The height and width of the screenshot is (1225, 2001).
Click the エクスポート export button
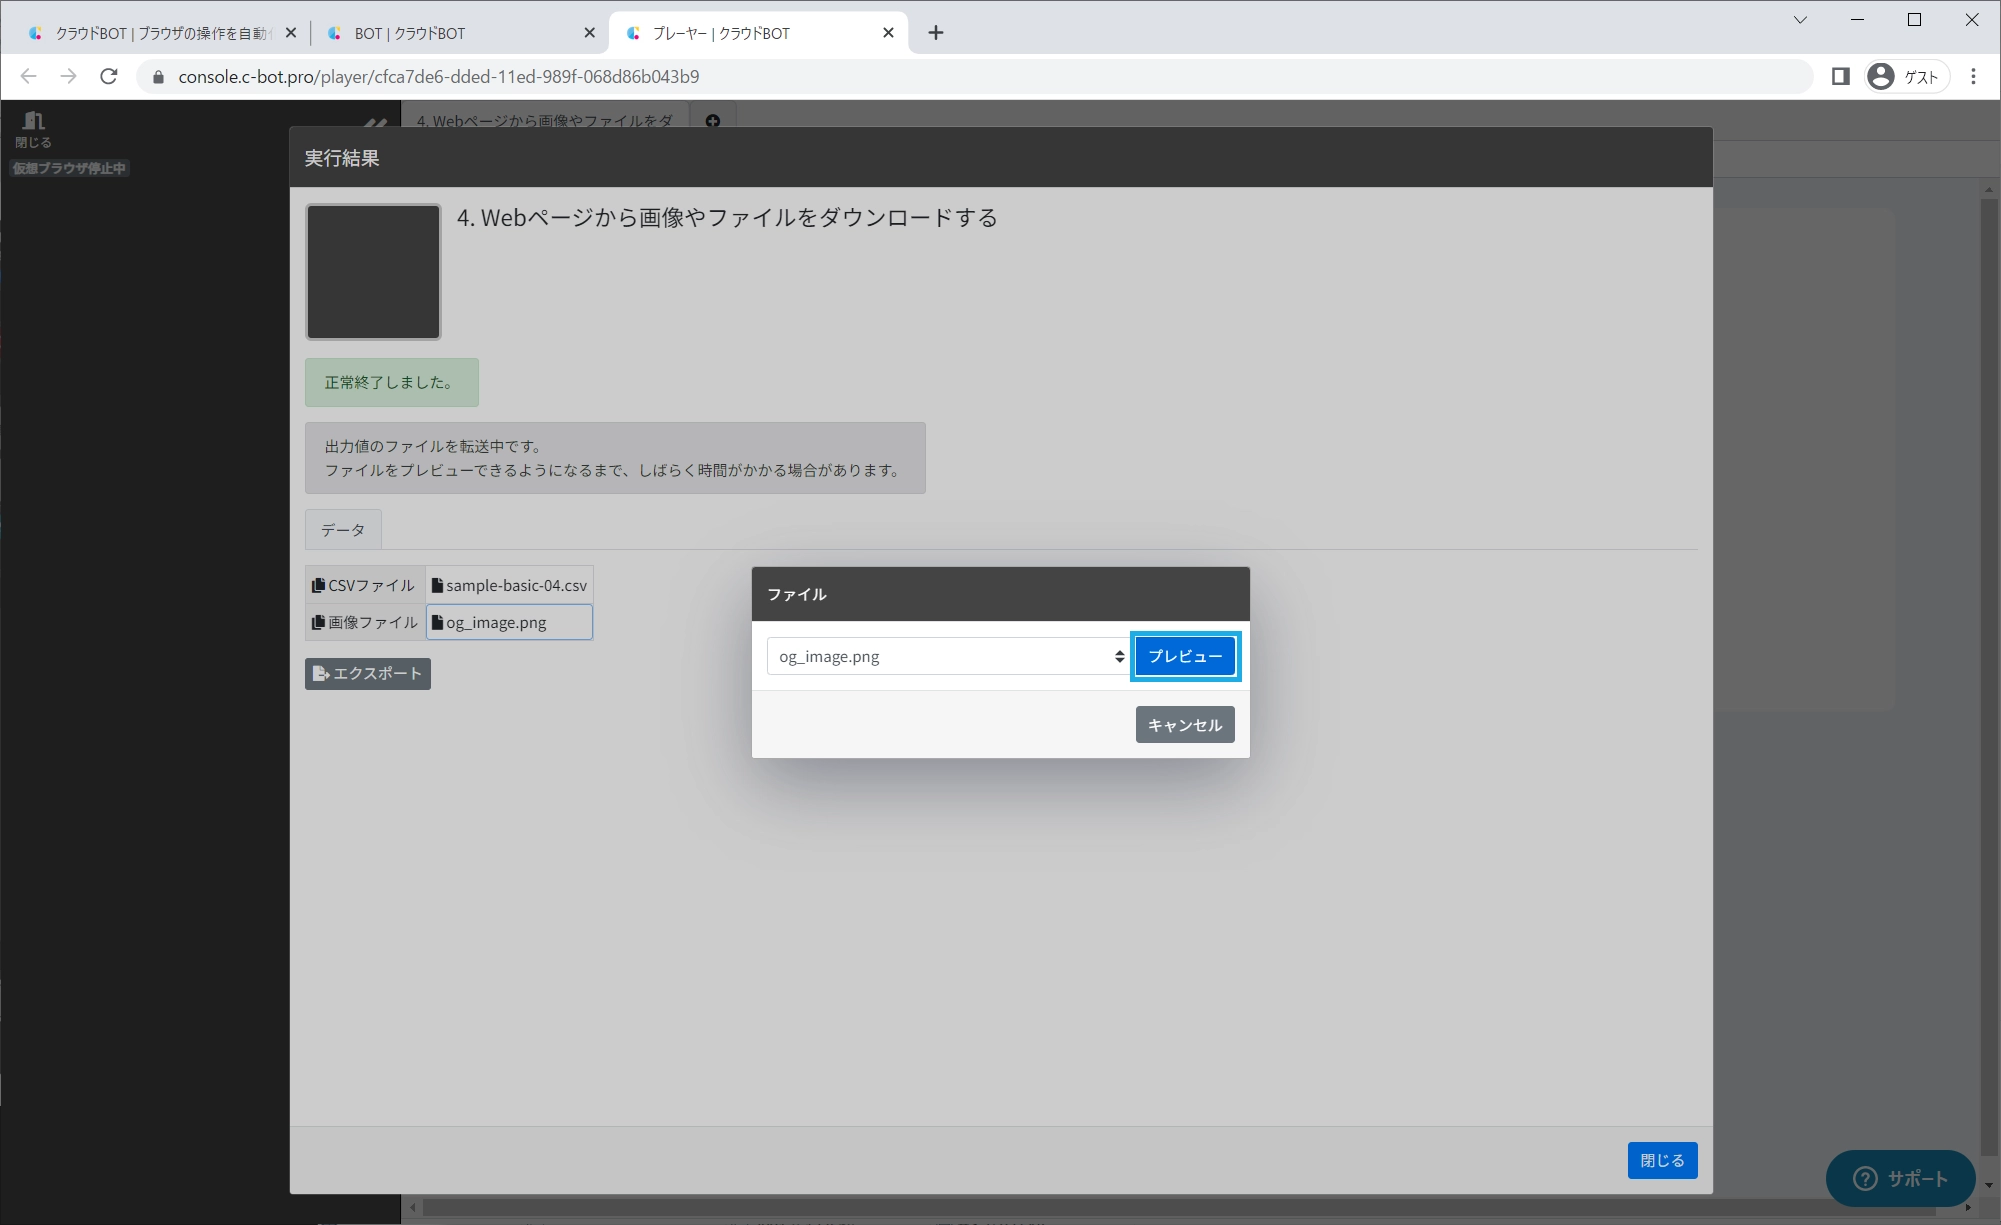[367, 674]
